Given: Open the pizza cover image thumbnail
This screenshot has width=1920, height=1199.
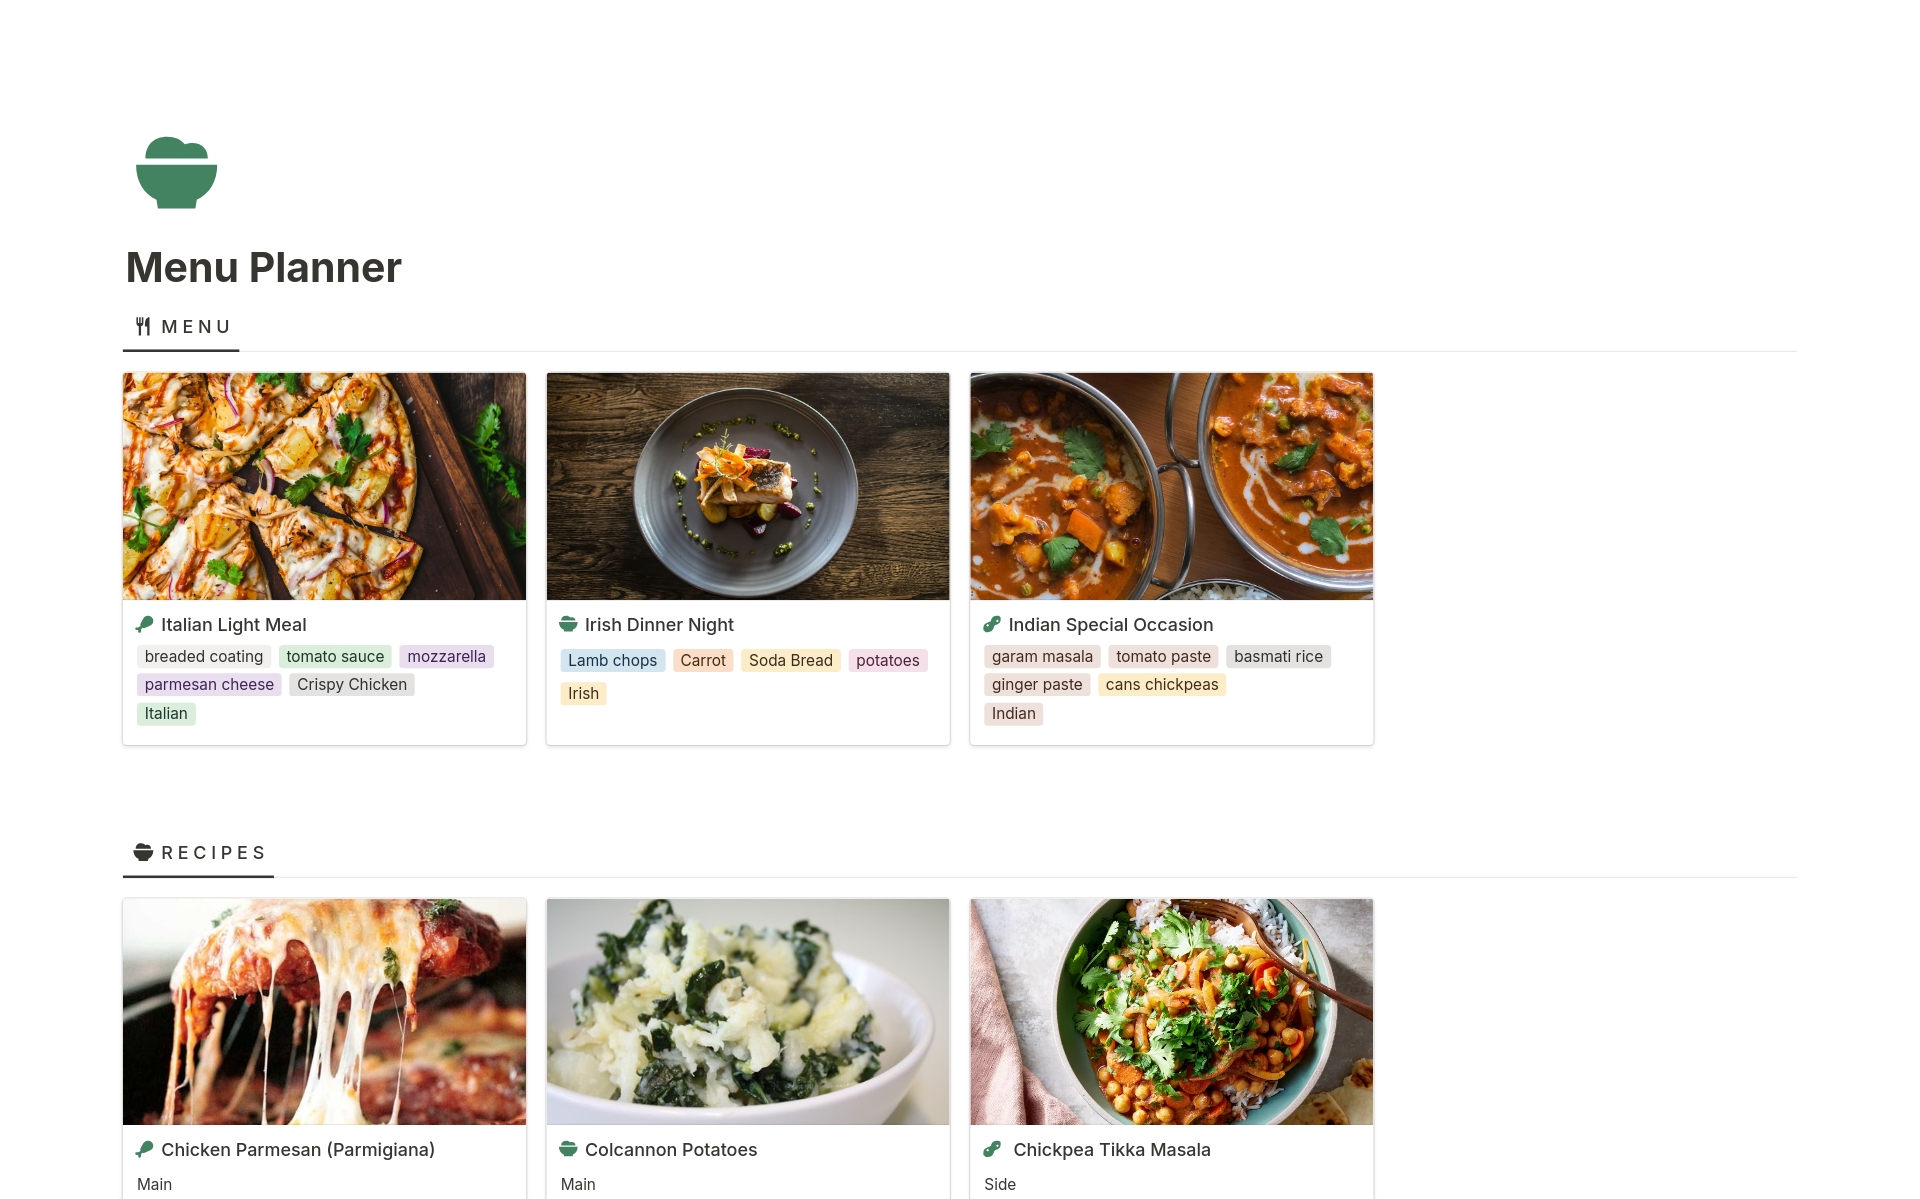Looking at the screenshot, I should 324,486.
